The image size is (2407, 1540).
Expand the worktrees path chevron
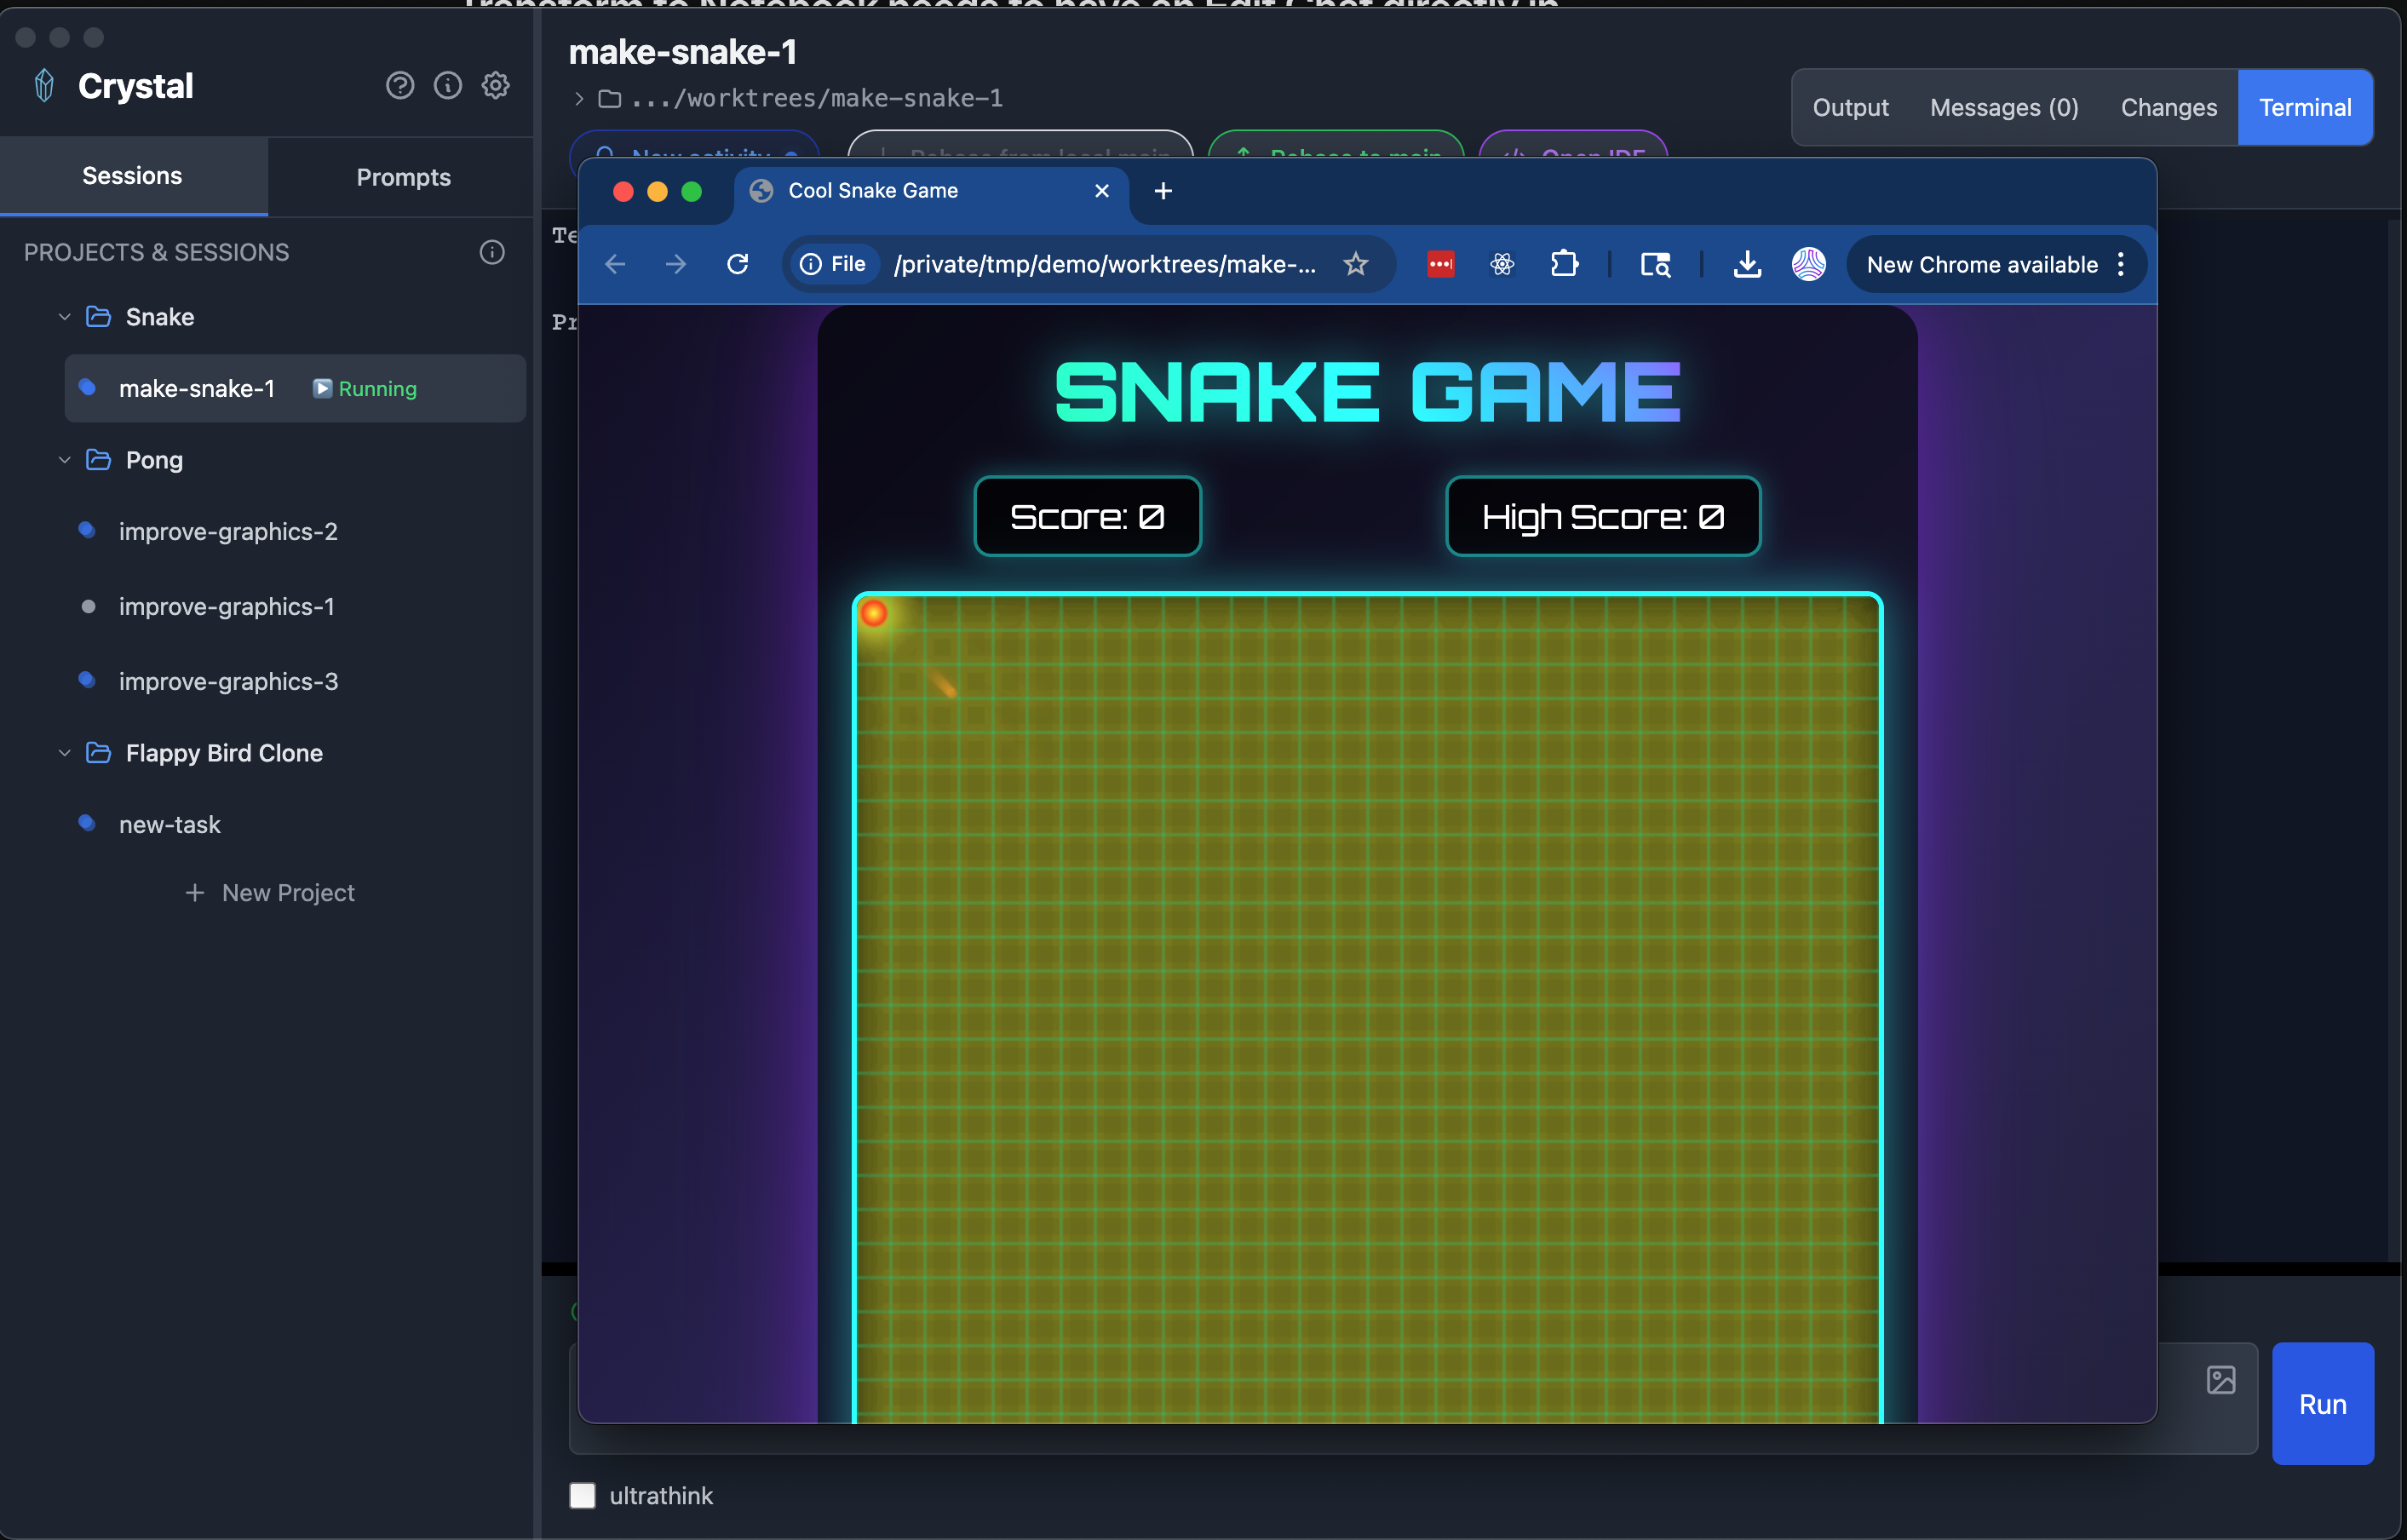coord(579,98)
